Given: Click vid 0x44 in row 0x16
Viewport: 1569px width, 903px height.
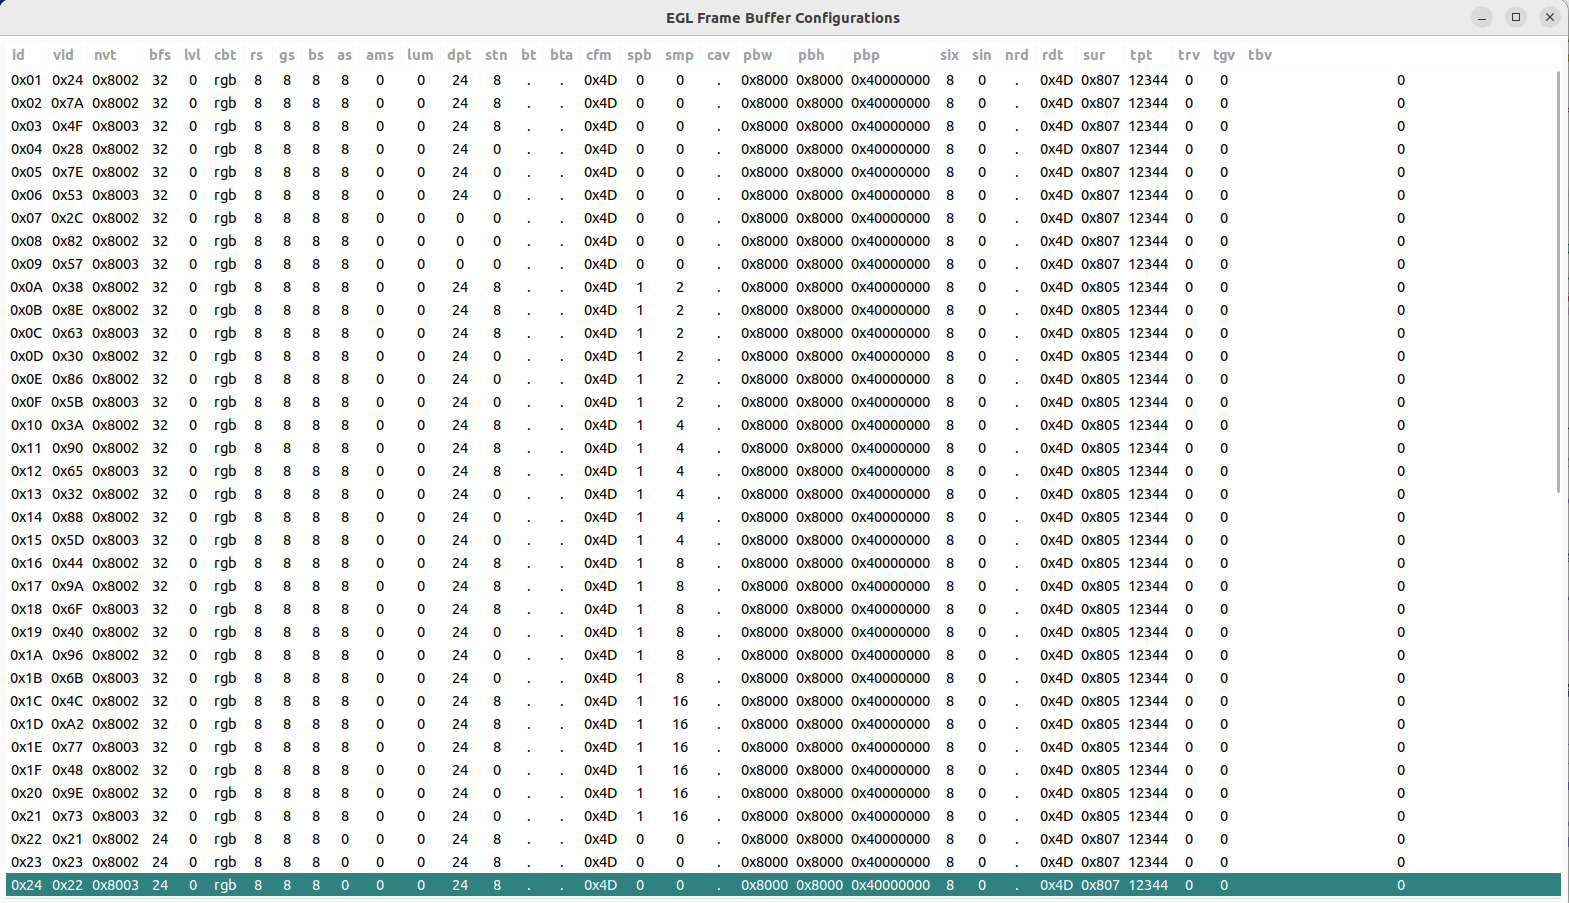Looking at the screenshot, I should pos(68,563).
